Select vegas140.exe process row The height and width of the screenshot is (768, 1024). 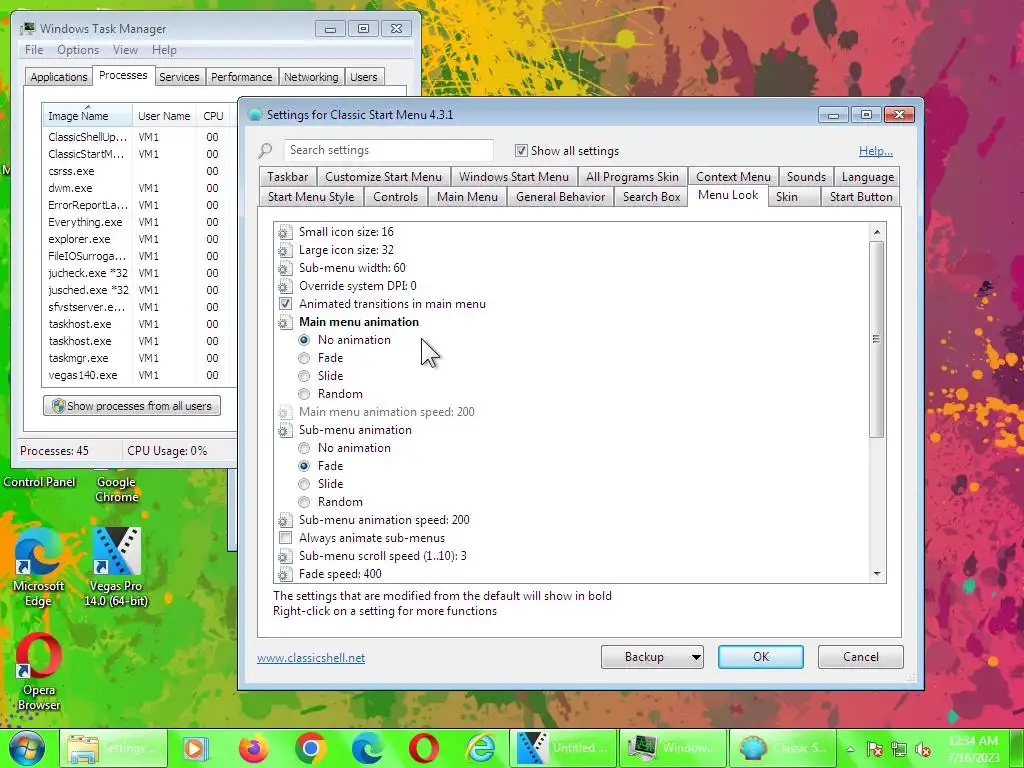[138, 376]
